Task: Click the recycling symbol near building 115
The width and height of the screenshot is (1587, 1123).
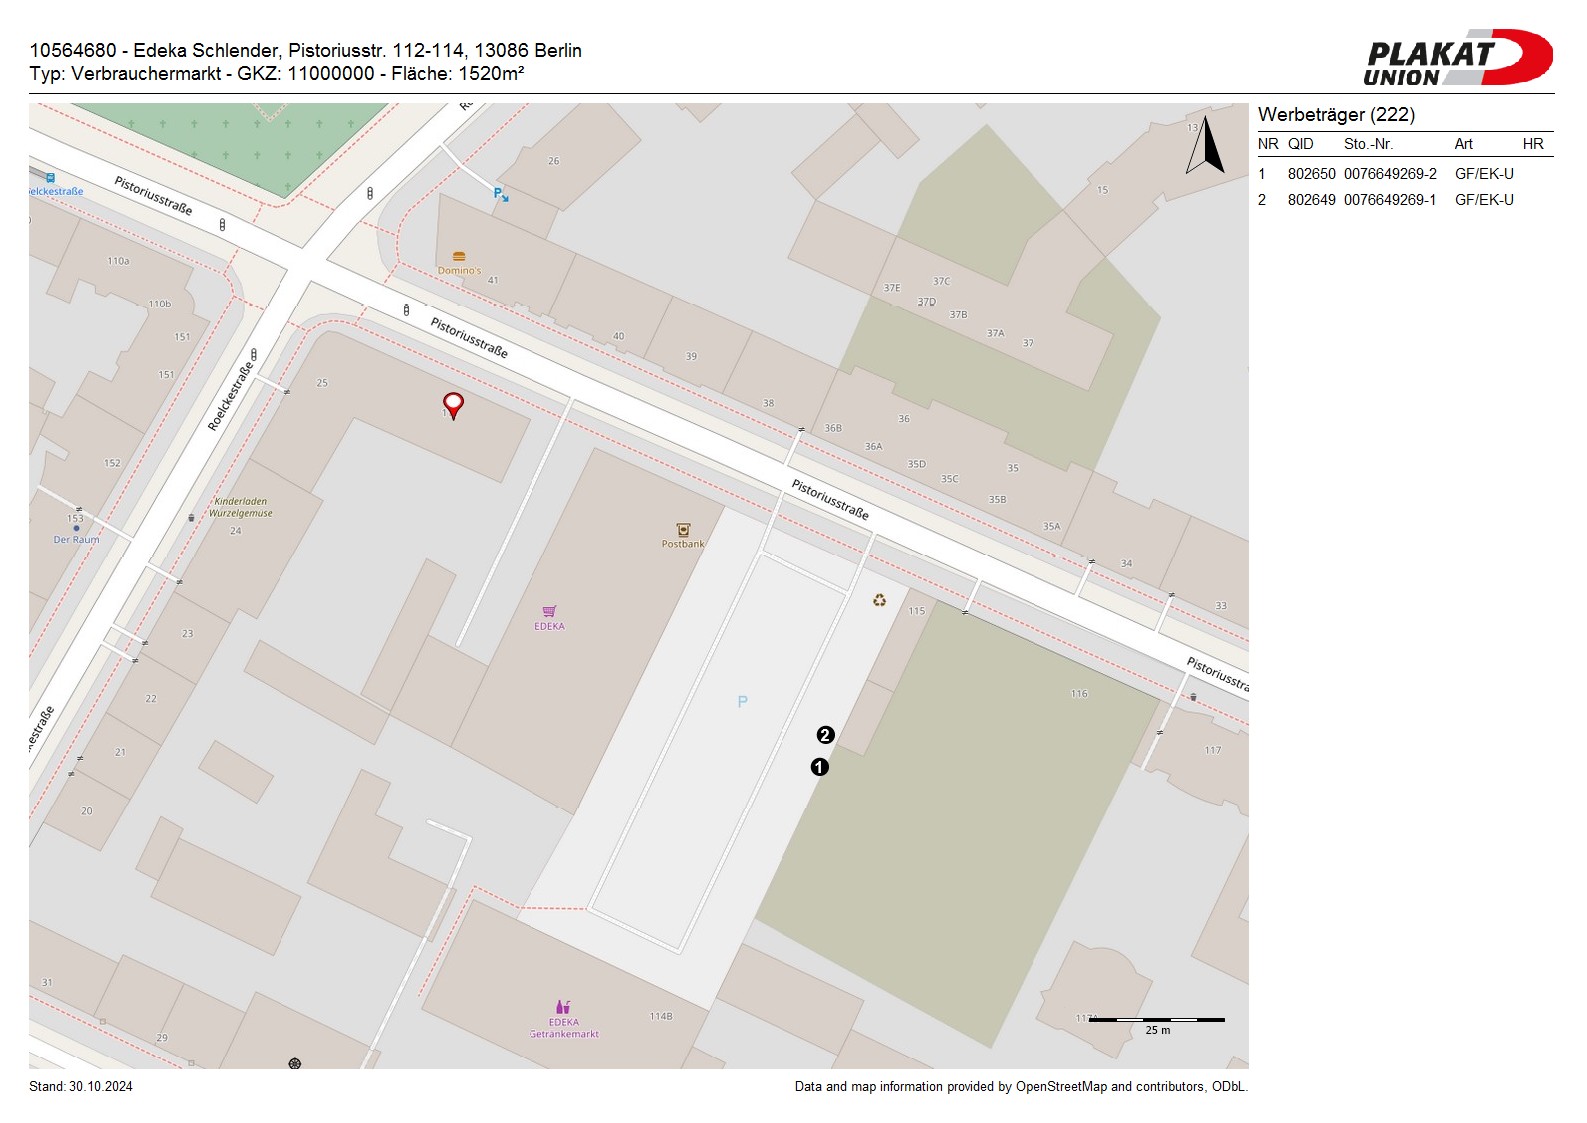Action: click(x=879, y=600)
